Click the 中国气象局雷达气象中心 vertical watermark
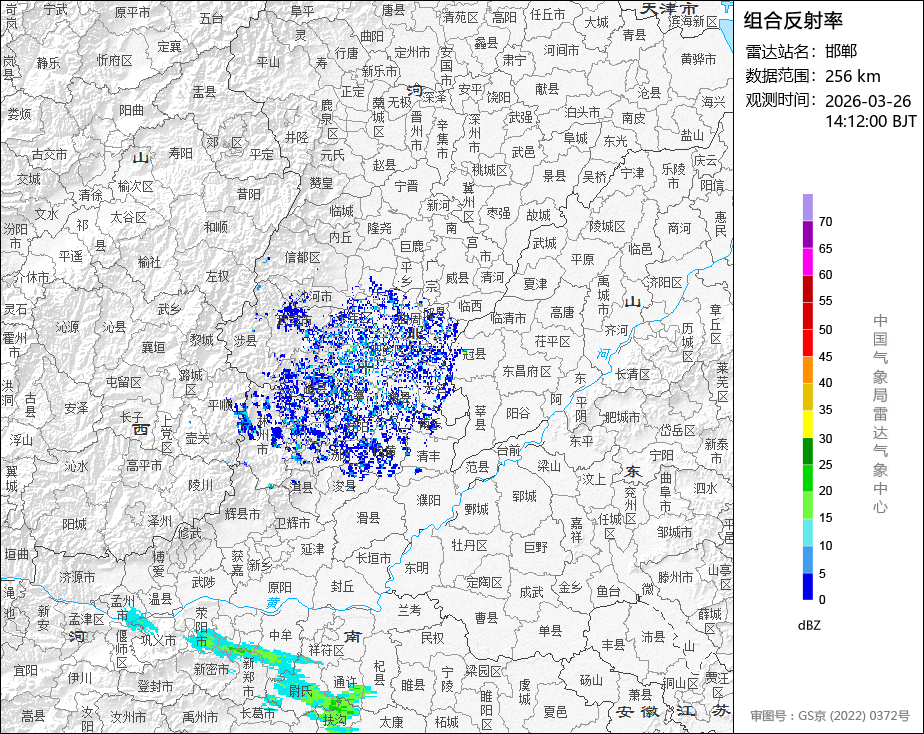This screenshot has width=924, height=734. pos(880,414)
